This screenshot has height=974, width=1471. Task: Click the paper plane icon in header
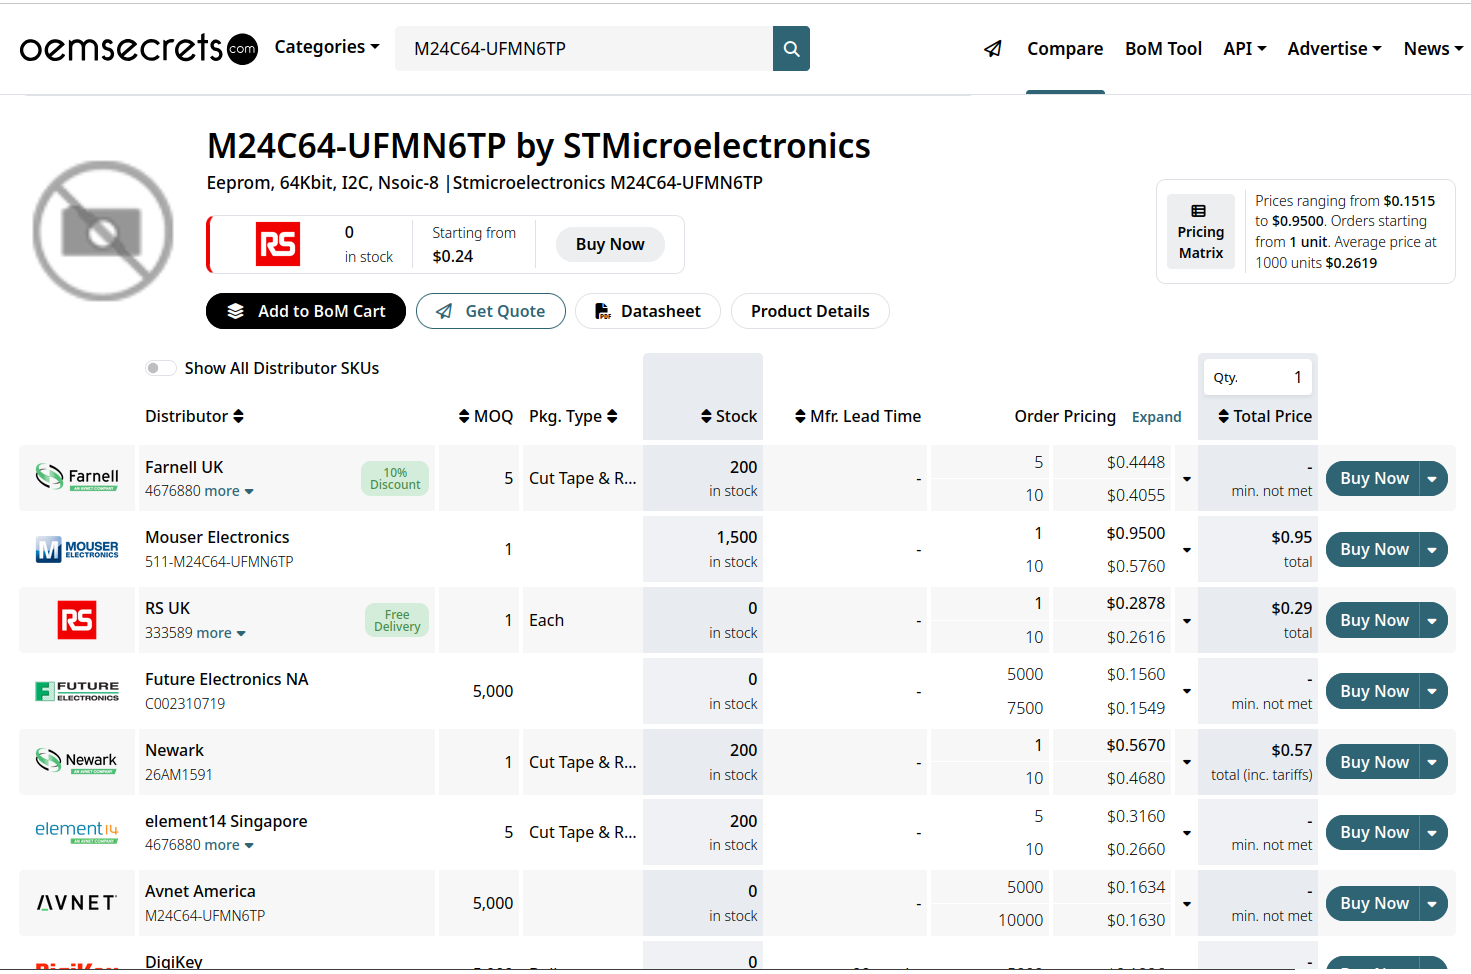tap(992, 49)
